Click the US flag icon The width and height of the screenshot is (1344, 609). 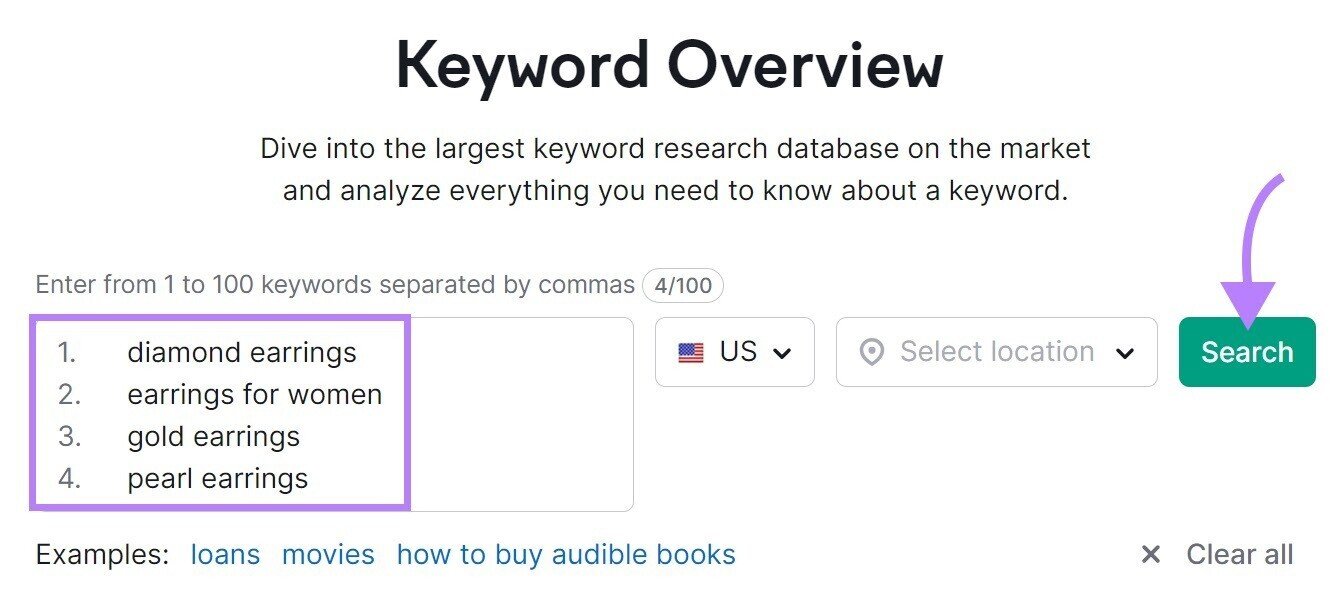692,351
